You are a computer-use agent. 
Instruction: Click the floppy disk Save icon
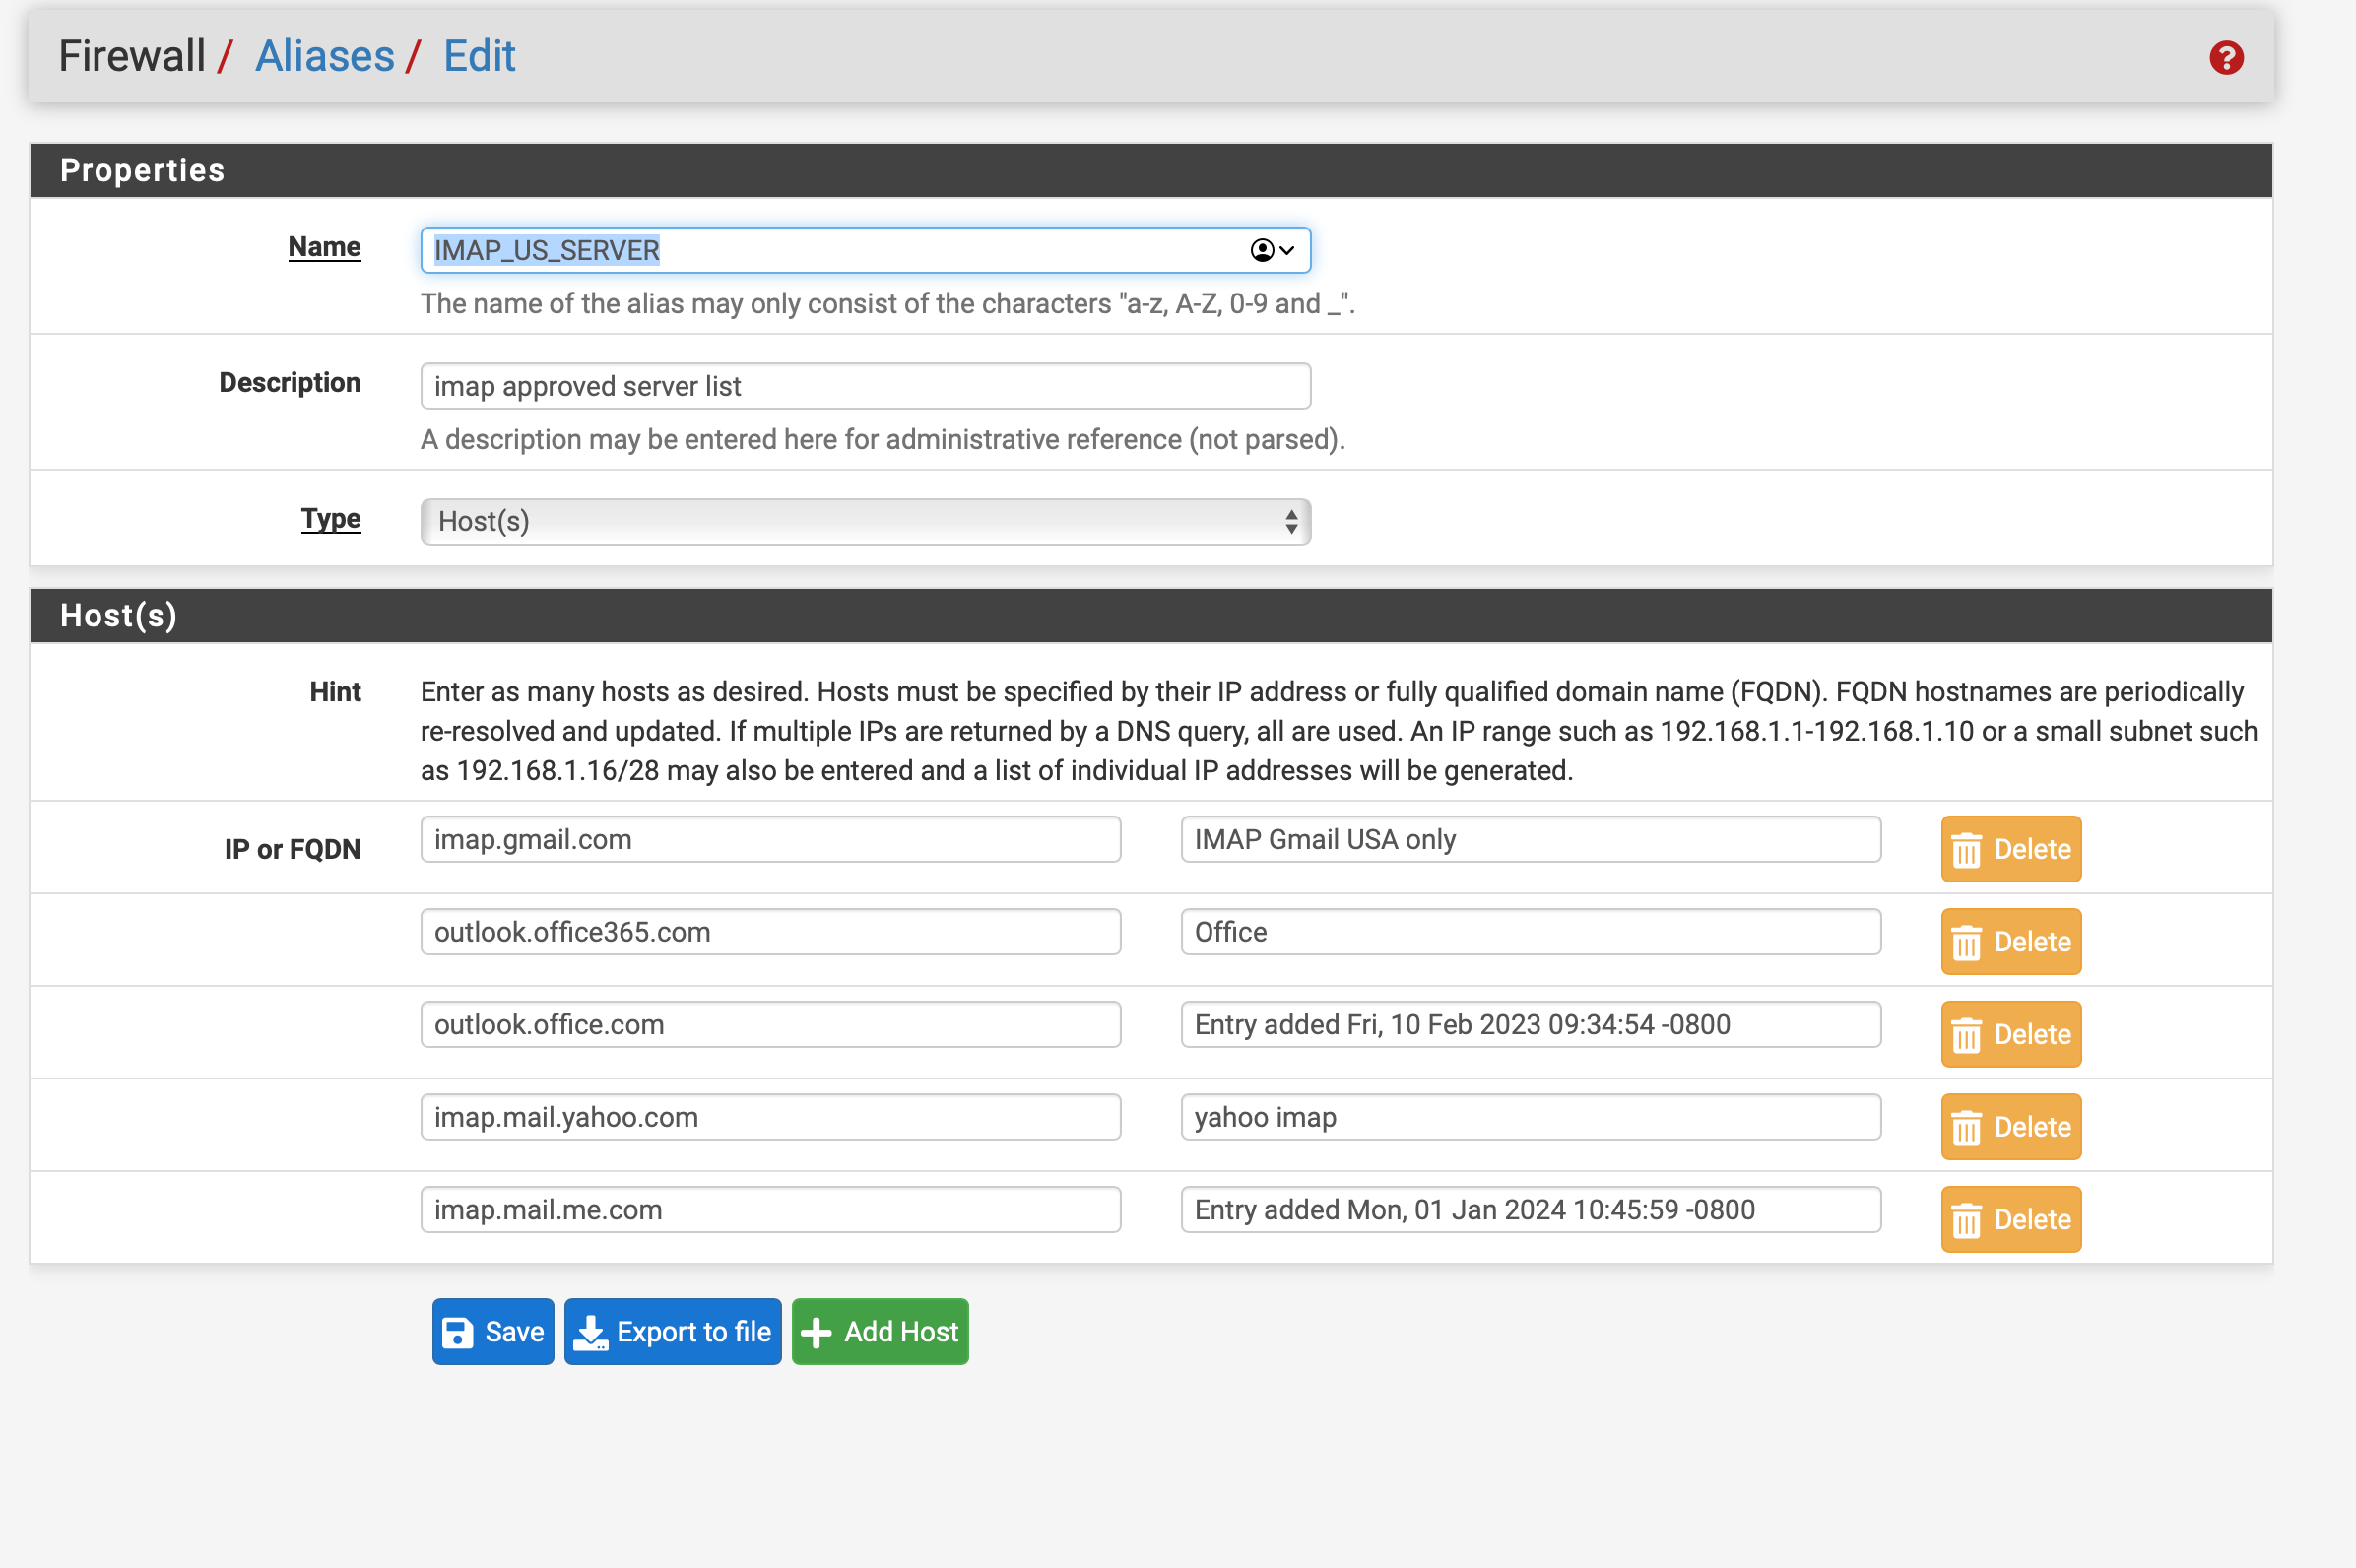[x=458, y=1332]
